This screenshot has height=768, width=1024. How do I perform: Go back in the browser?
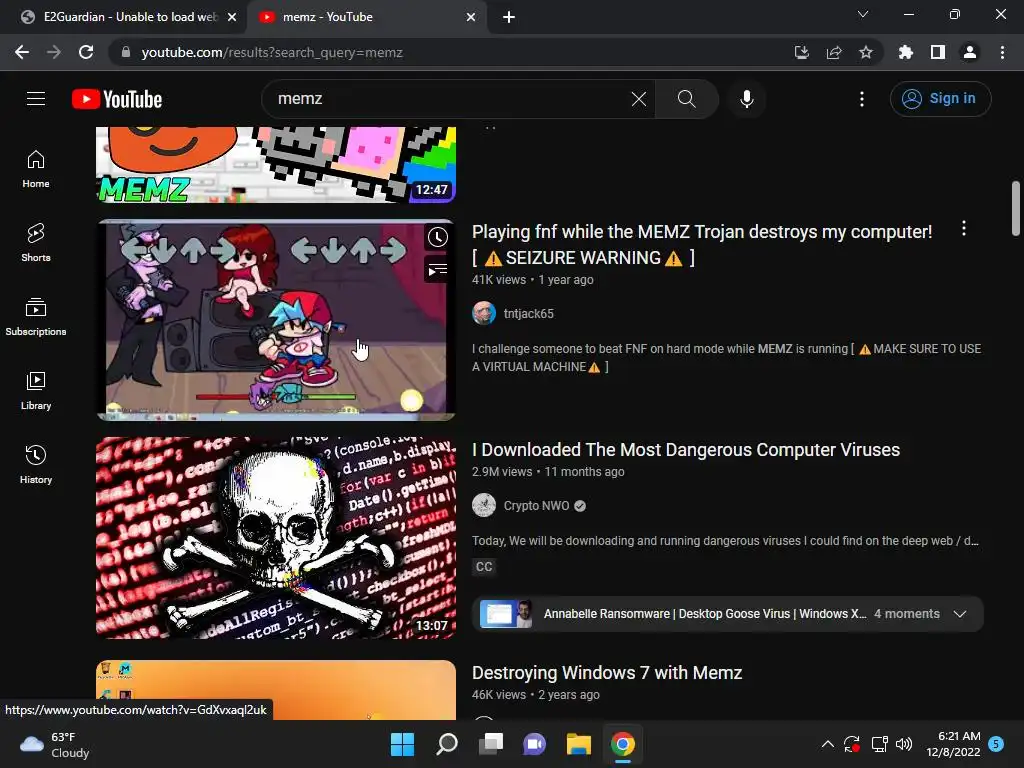(22, 52)
